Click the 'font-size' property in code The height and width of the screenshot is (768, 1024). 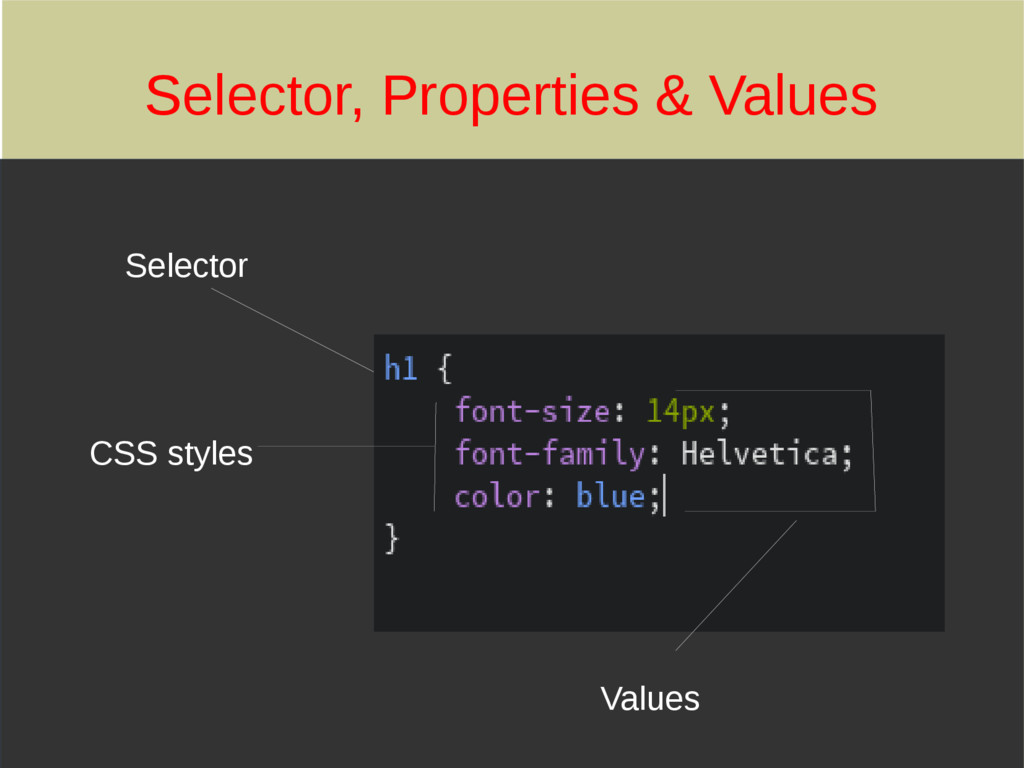532,411
